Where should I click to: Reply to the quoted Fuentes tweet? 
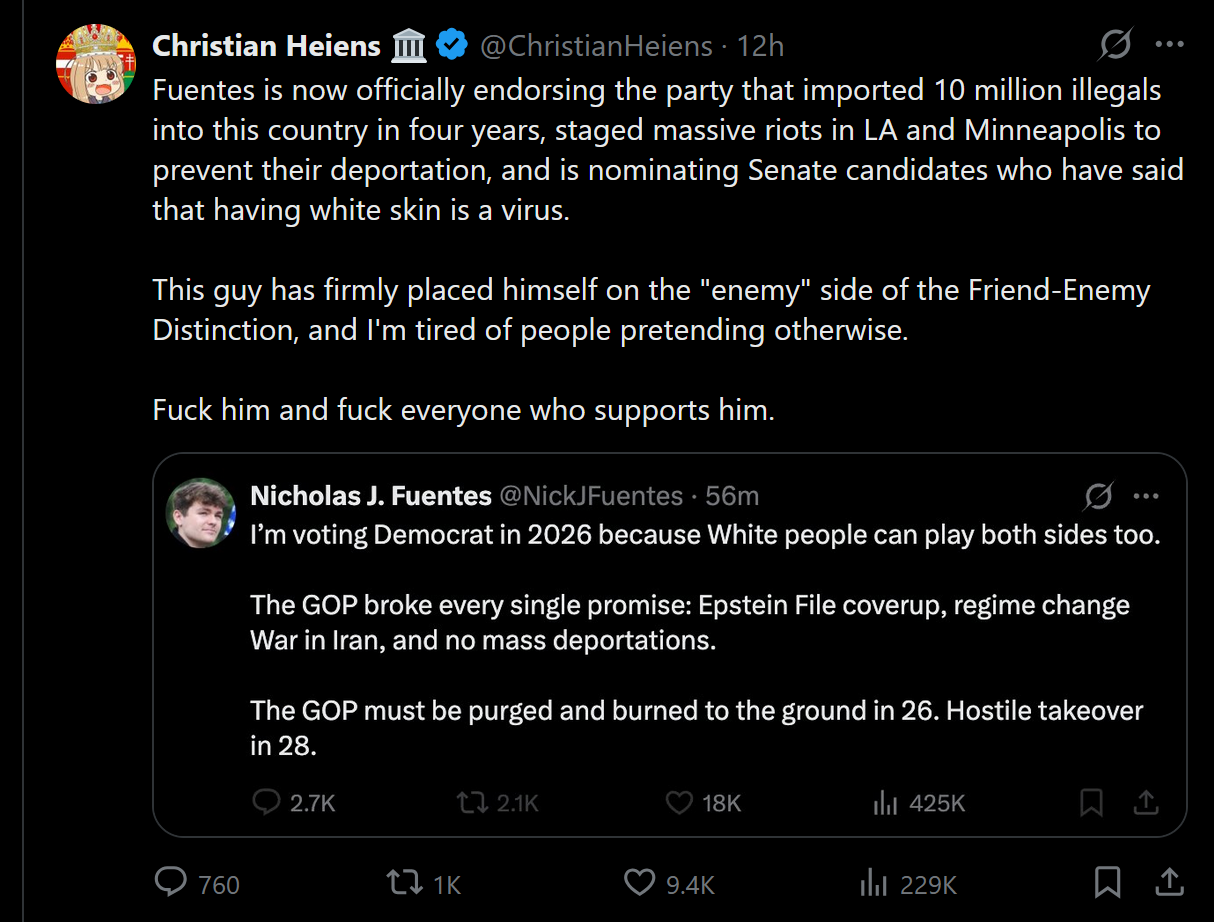point(267,802)
